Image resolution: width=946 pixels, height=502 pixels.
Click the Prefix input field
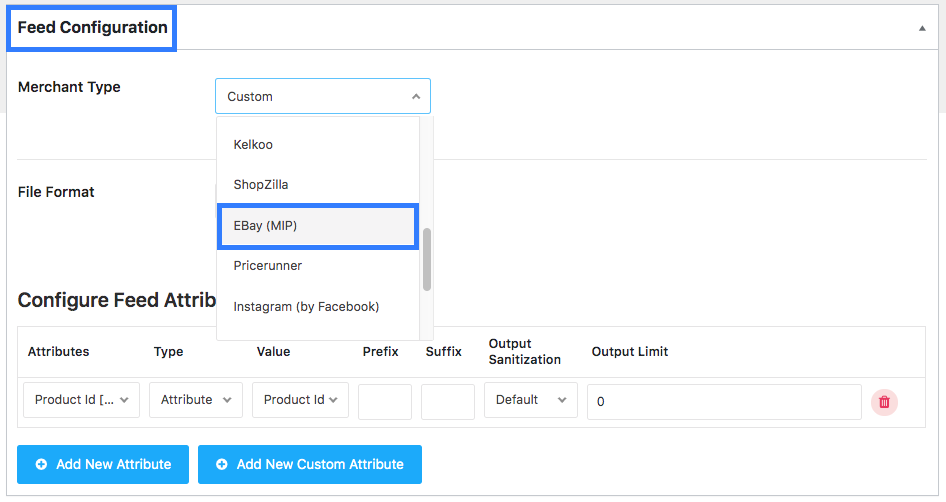click(385, 402)
